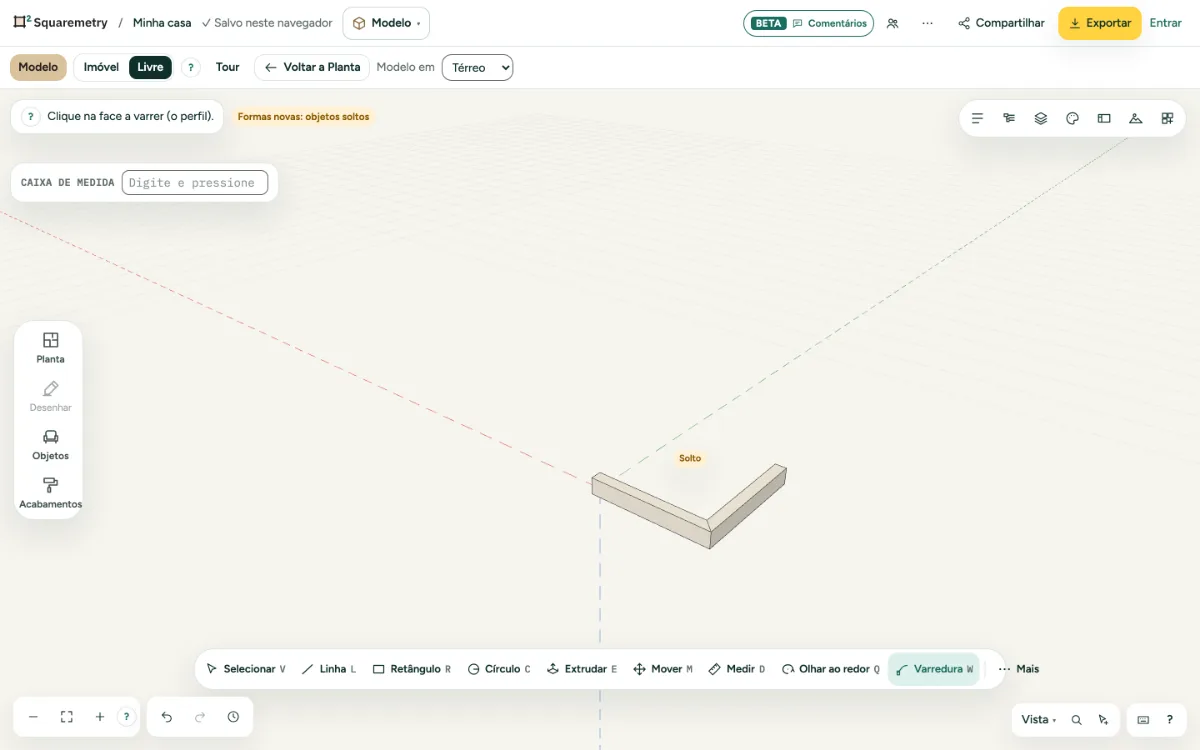Viewport: 1200px width, 750px height.
Task: Click the fit-to-screen frame icon
Action: point(67,717)
